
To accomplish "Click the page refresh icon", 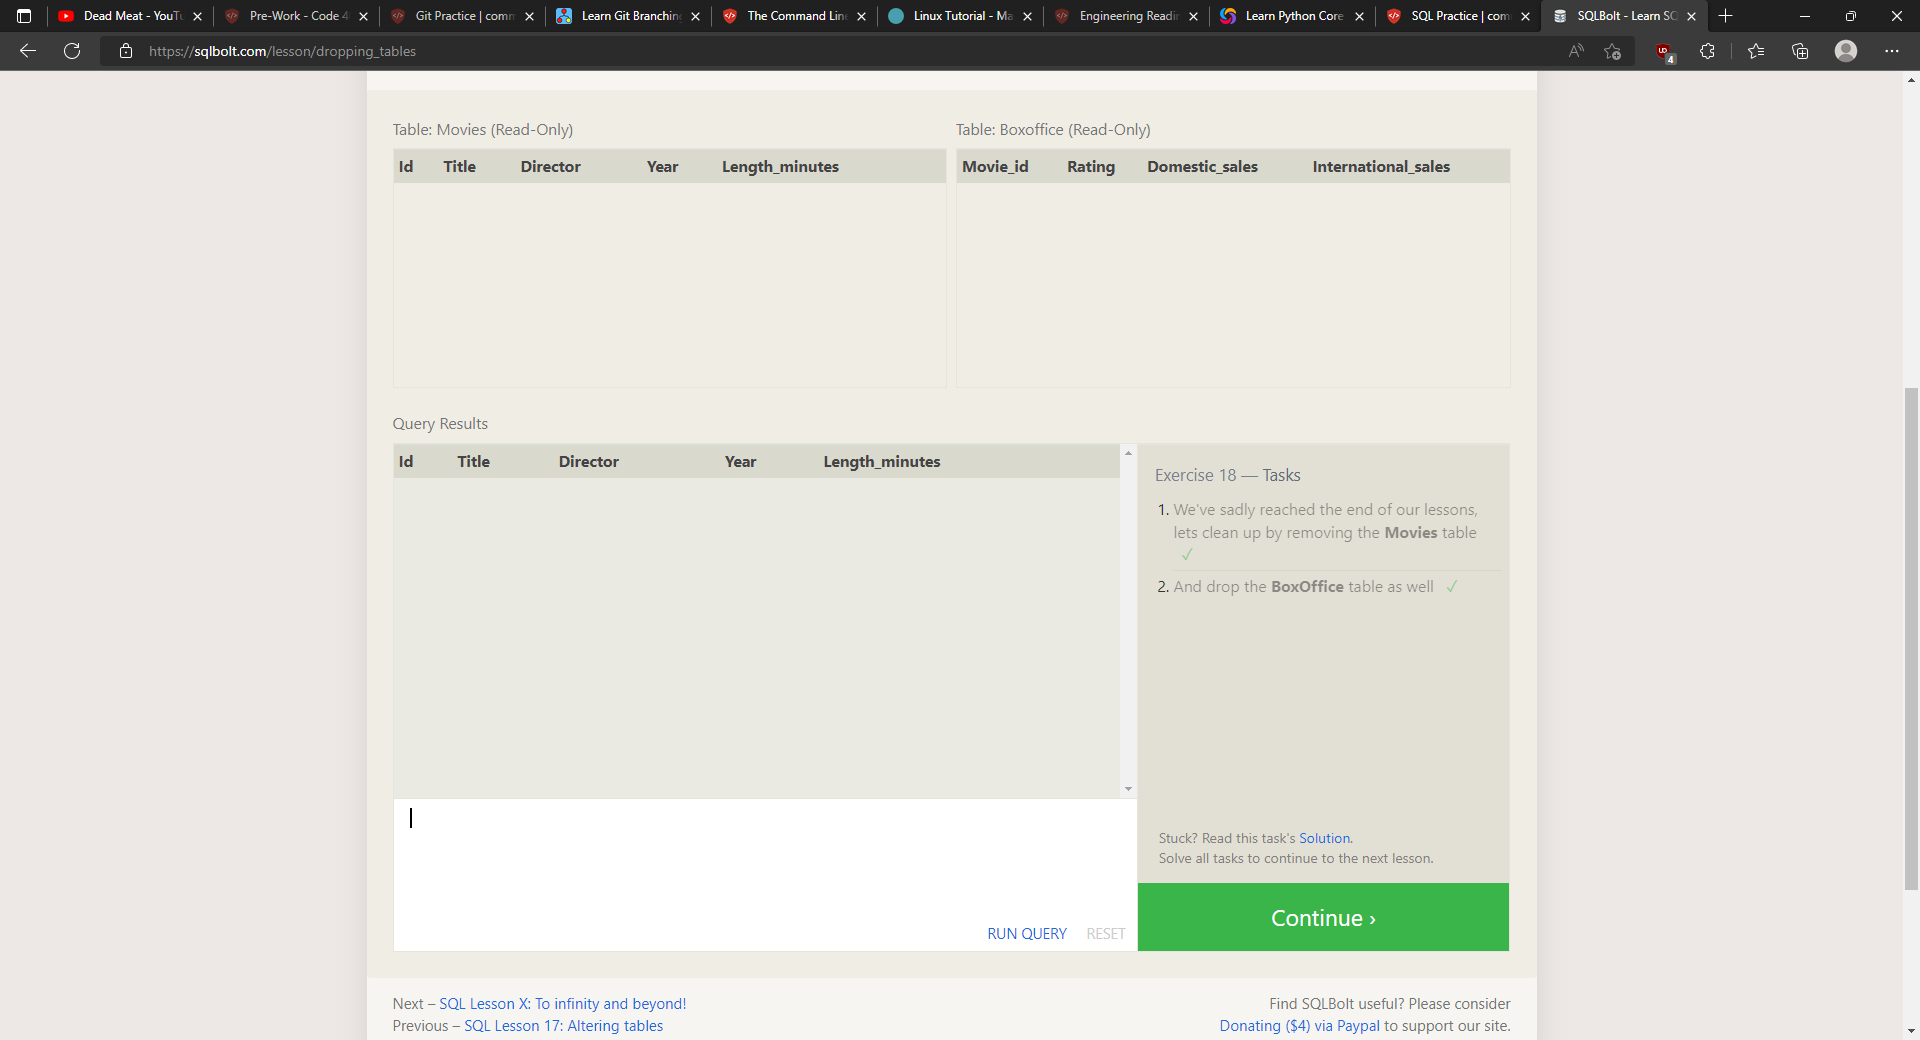I will coord(72,51).
